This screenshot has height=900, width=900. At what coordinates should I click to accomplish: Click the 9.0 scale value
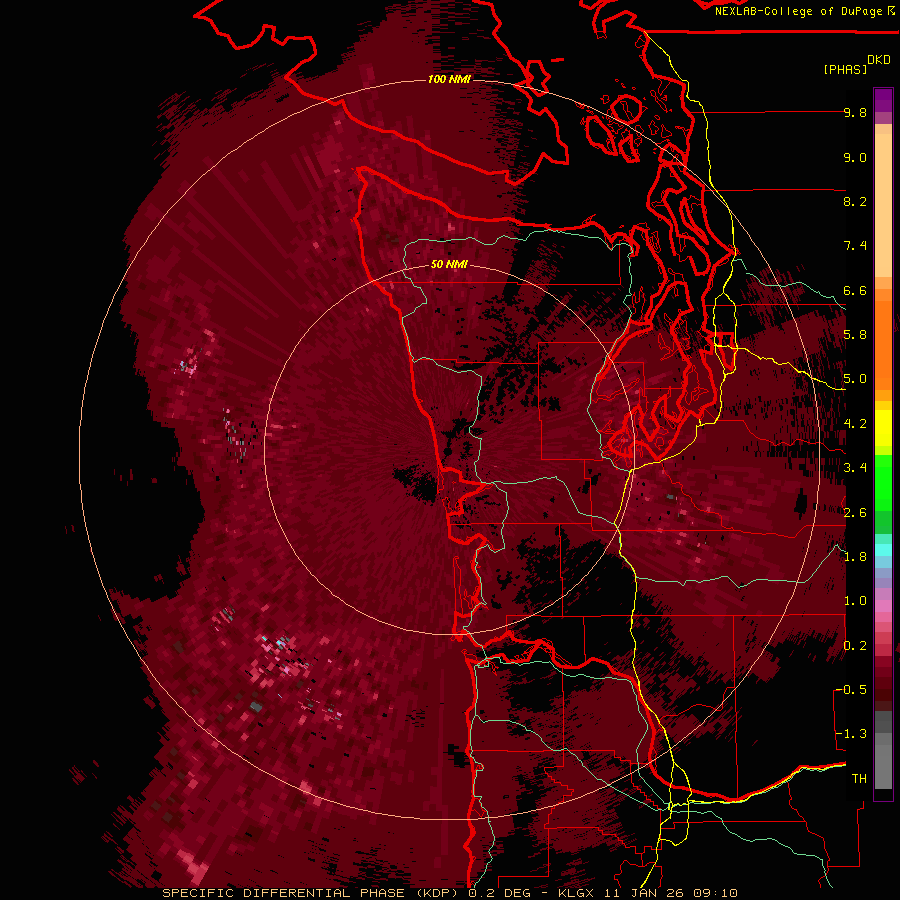click(x=855, y=157)
